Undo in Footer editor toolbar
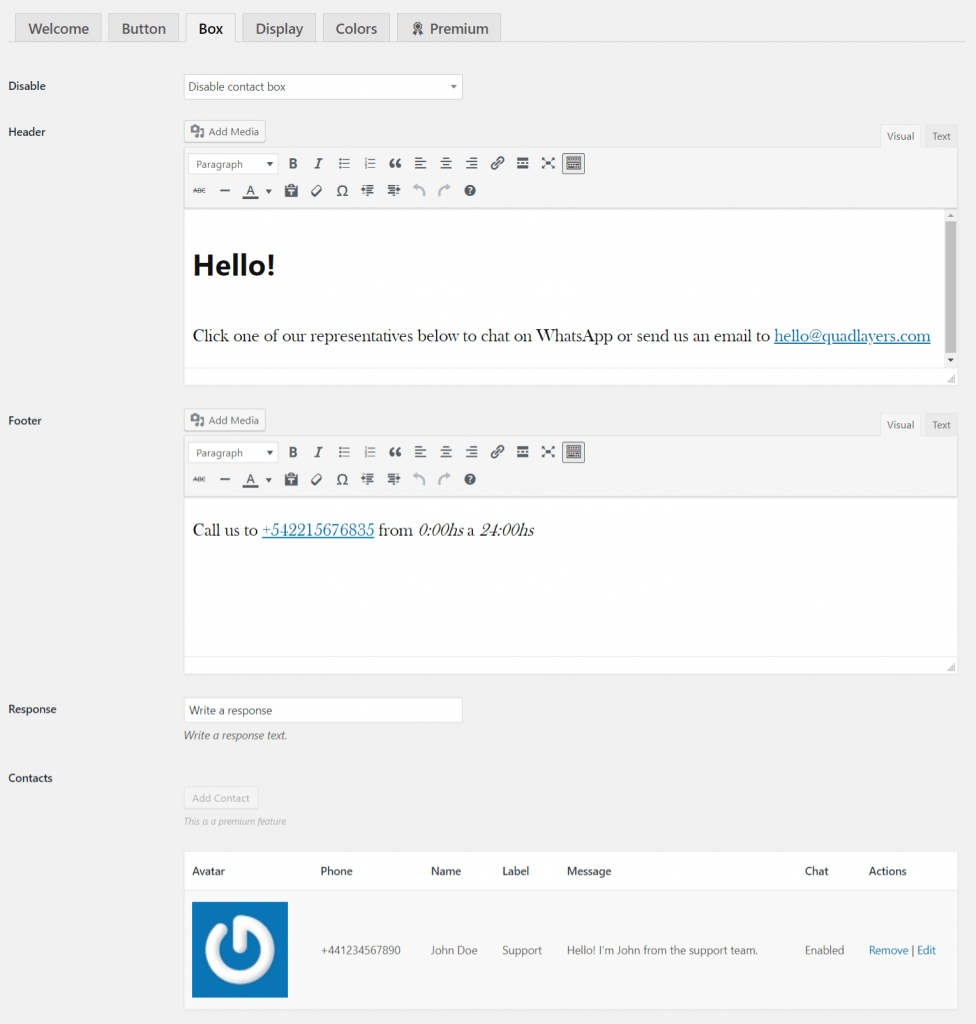The image size is (976, 1024). [x=419, y=479]
